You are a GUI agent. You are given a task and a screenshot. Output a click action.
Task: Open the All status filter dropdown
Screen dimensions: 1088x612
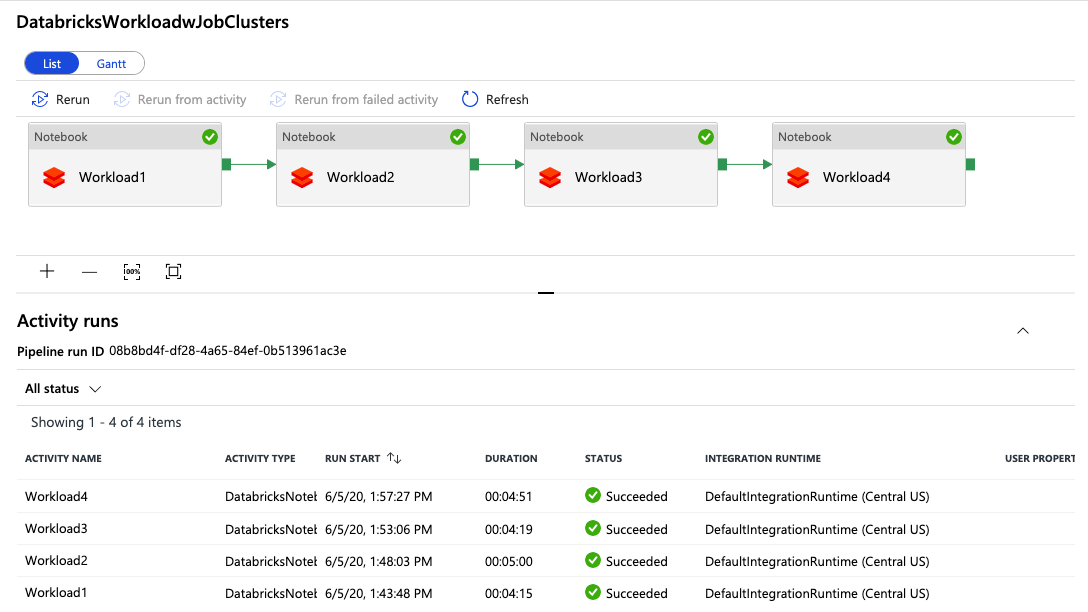[x=63, y=388]
